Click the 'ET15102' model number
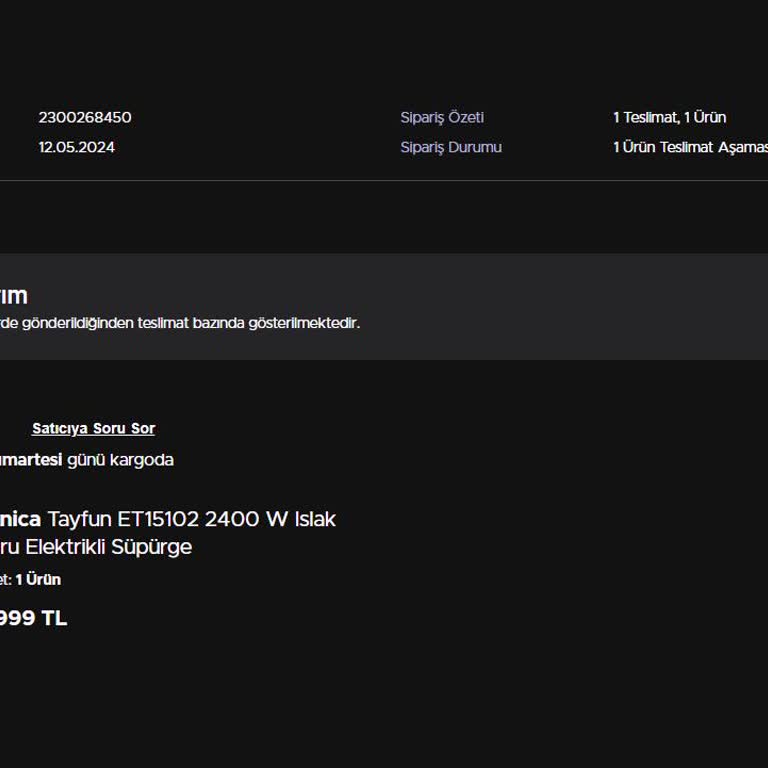Screen dimensions: 768x768 pos(158,520)
